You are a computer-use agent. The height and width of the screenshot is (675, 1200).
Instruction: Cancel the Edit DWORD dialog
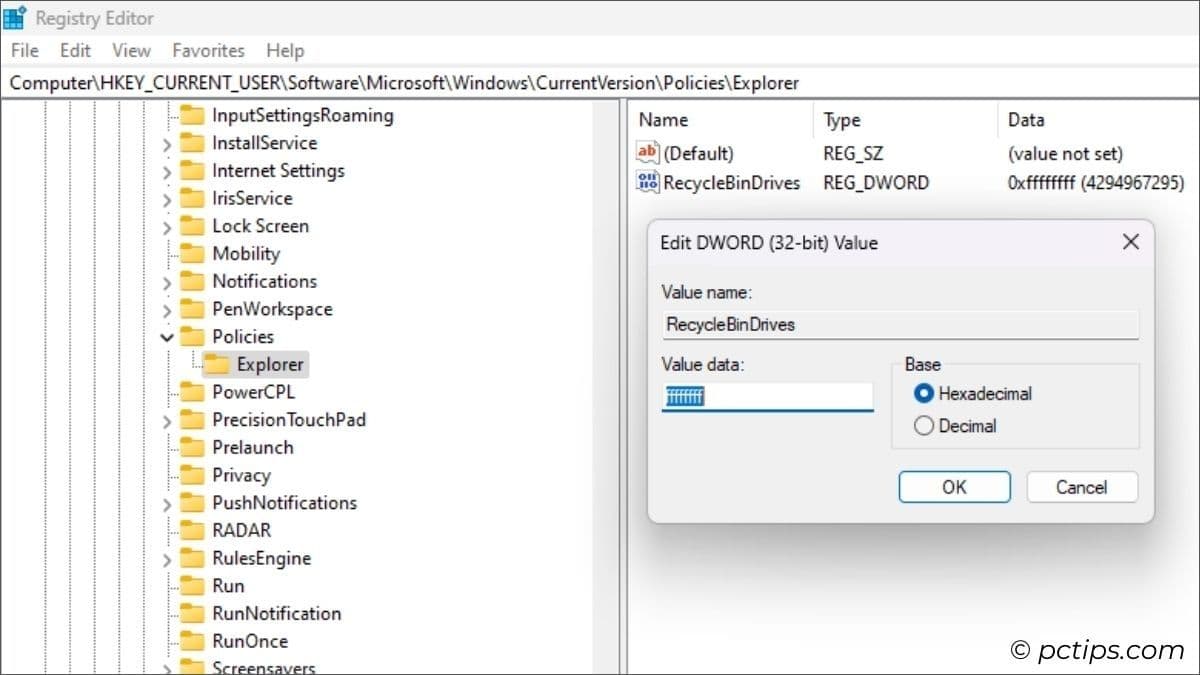tap(1081, 487)
